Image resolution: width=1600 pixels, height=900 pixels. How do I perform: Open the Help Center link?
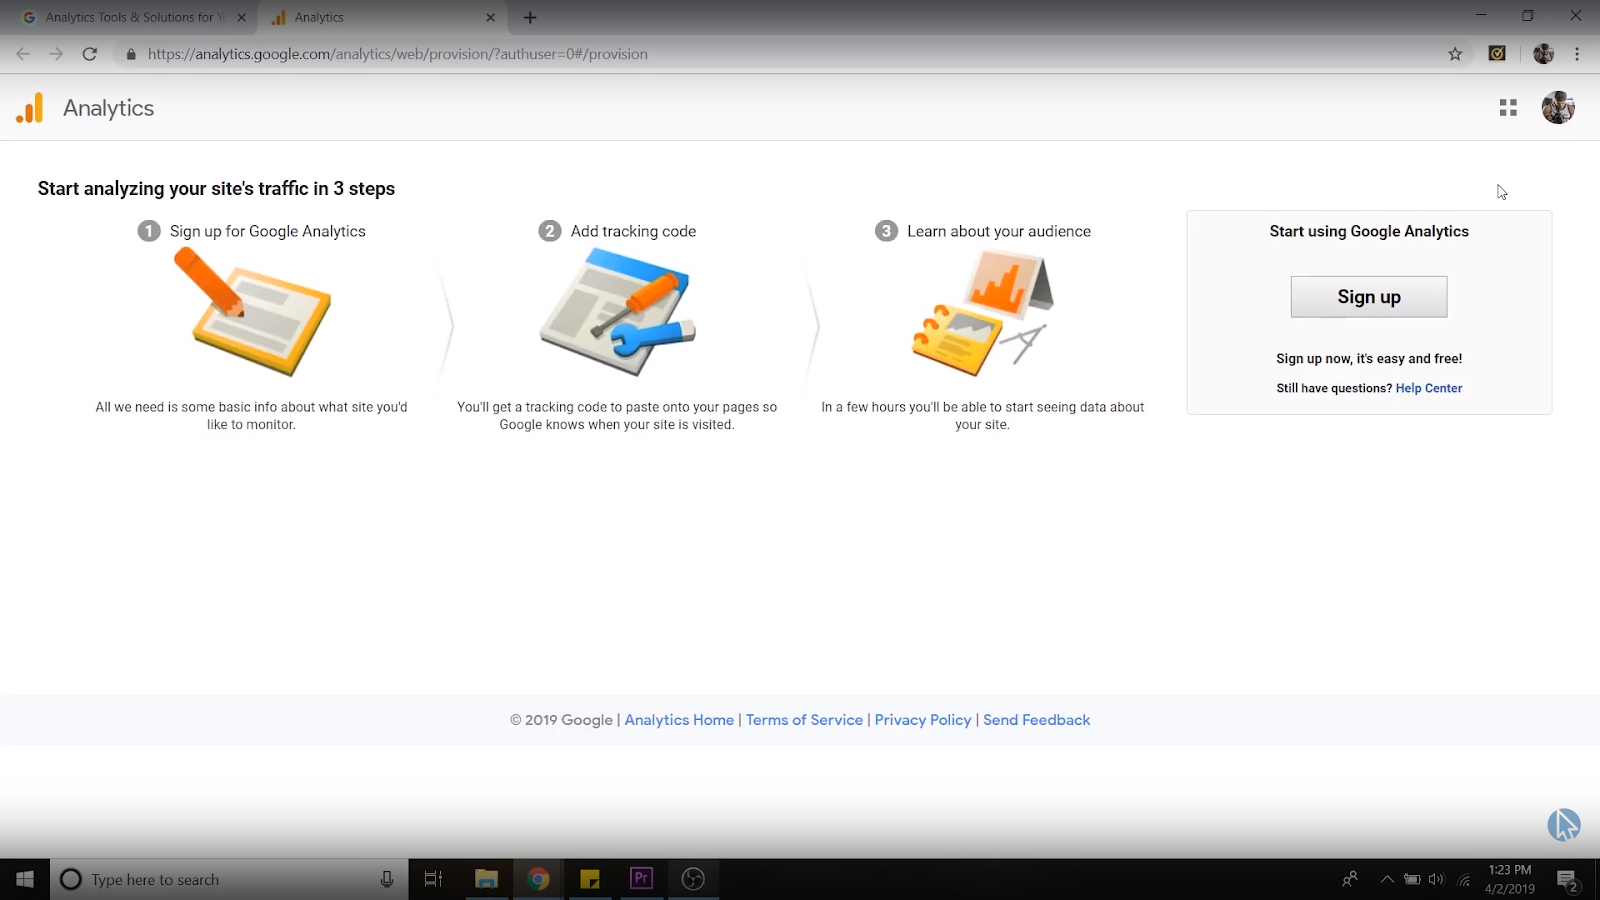1428,388
